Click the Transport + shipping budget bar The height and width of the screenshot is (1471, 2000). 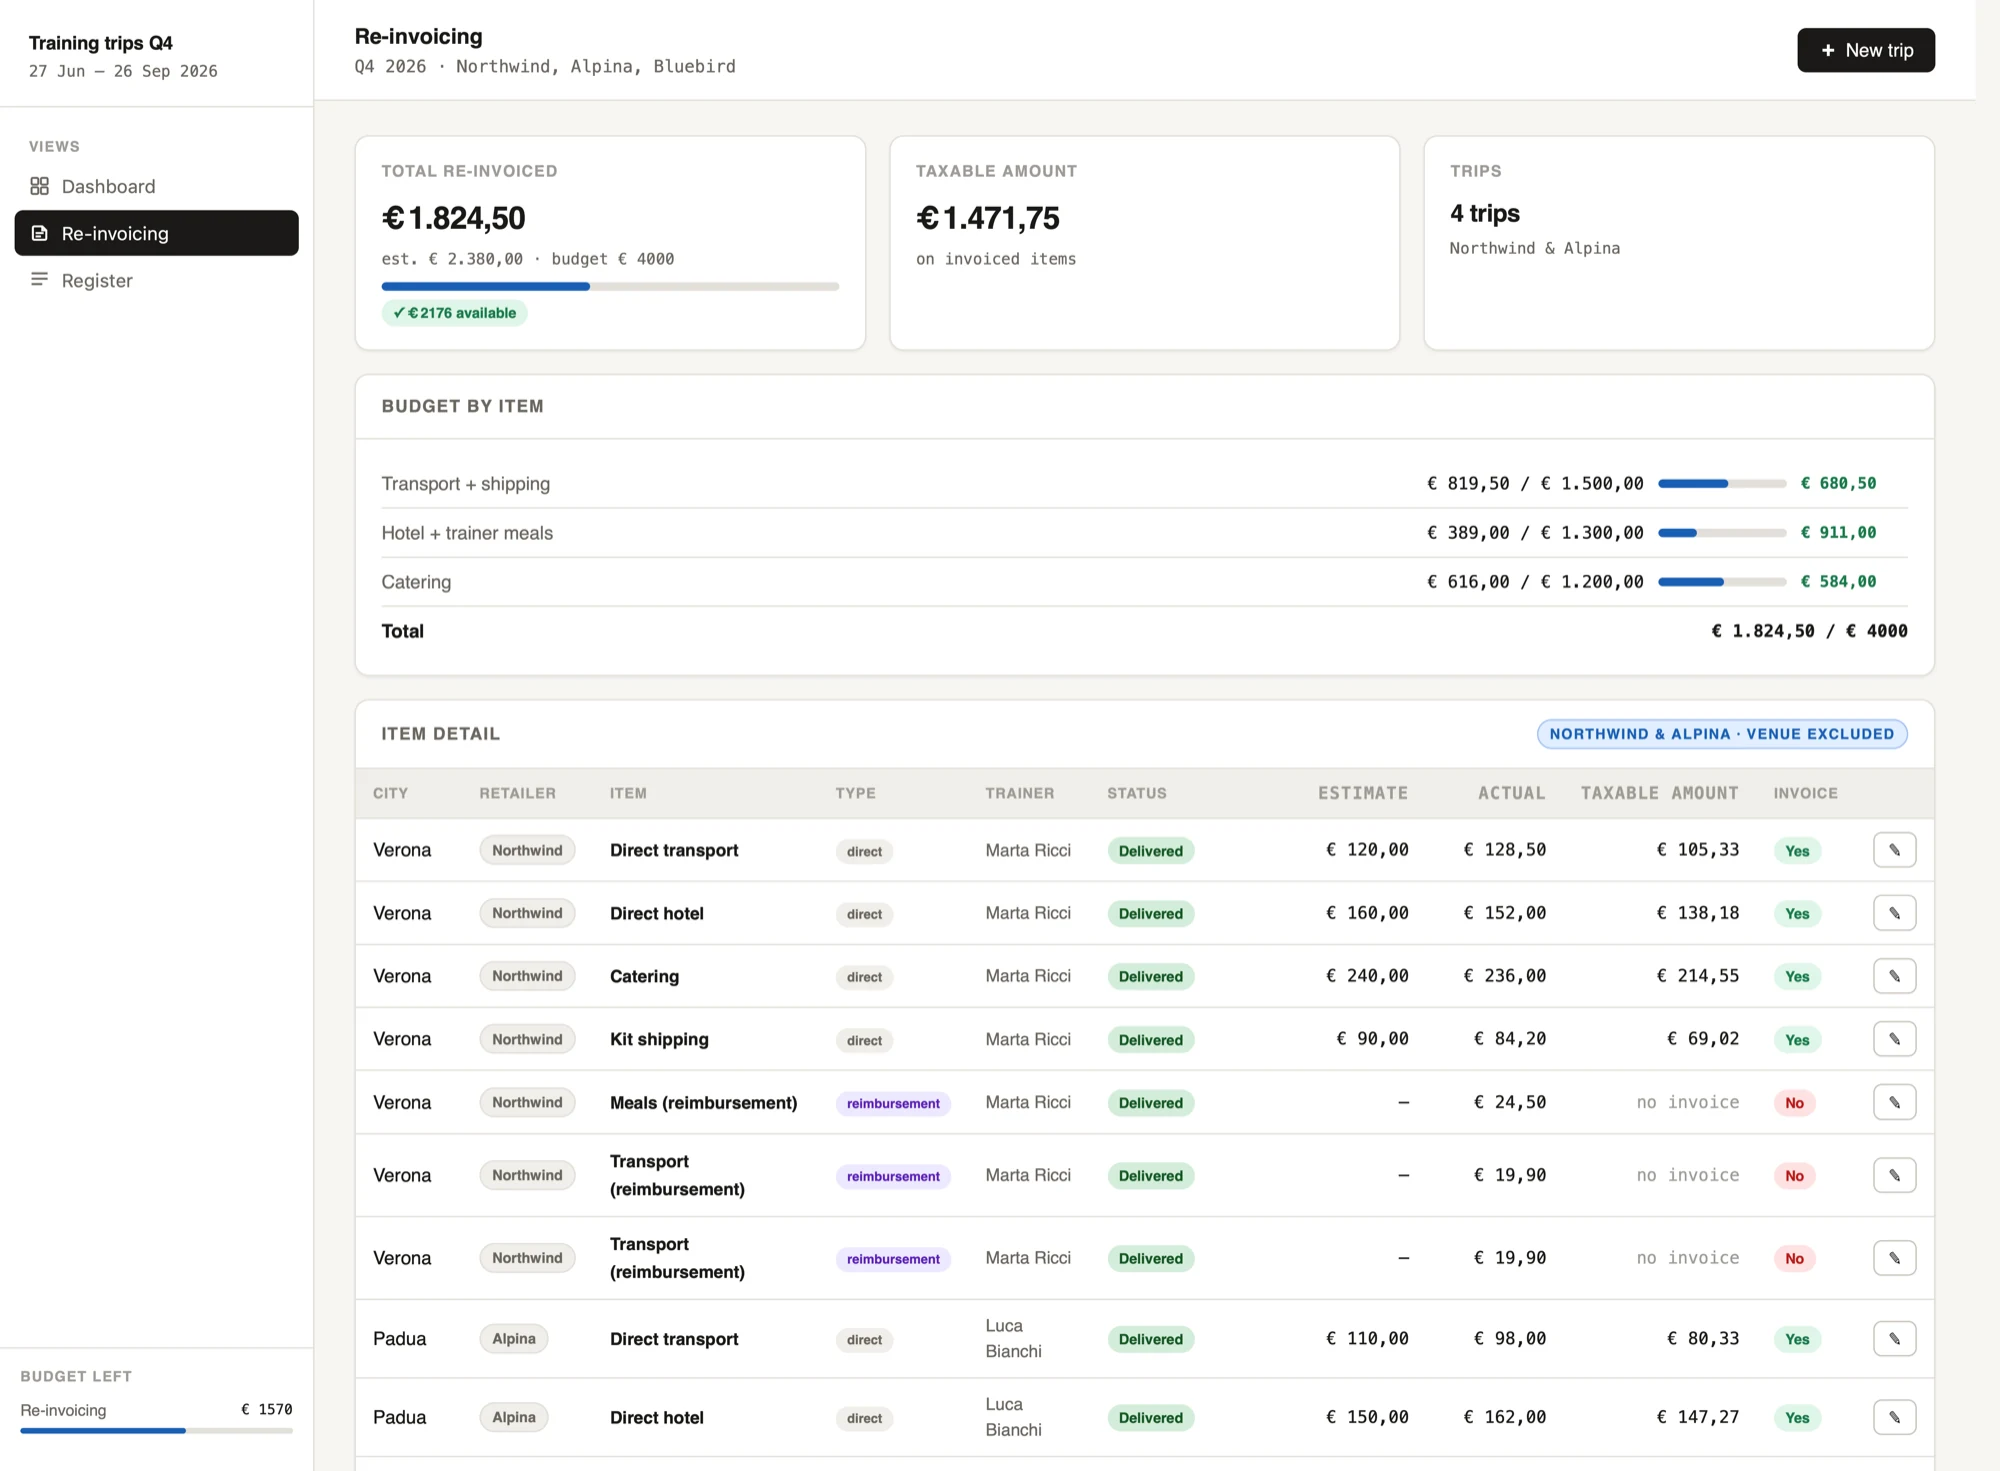point(1722,484)
